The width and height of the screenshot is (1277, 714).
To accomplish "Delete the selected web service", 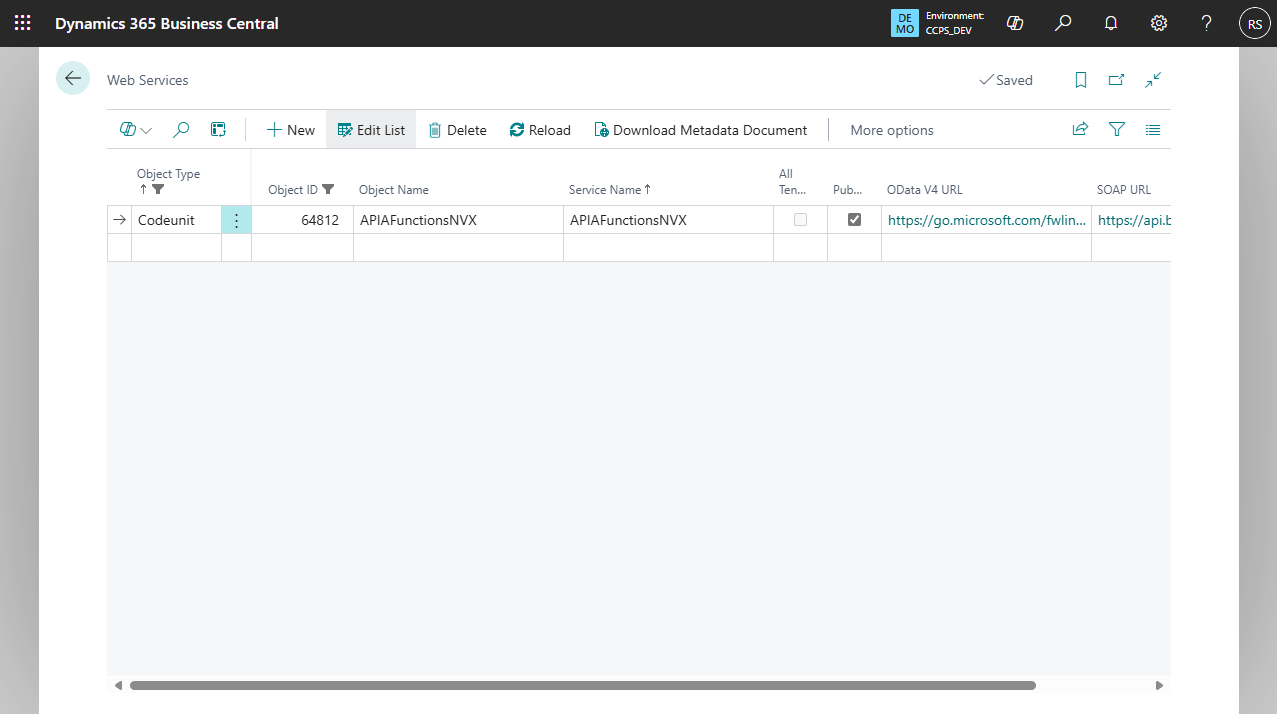I will 457,130.
